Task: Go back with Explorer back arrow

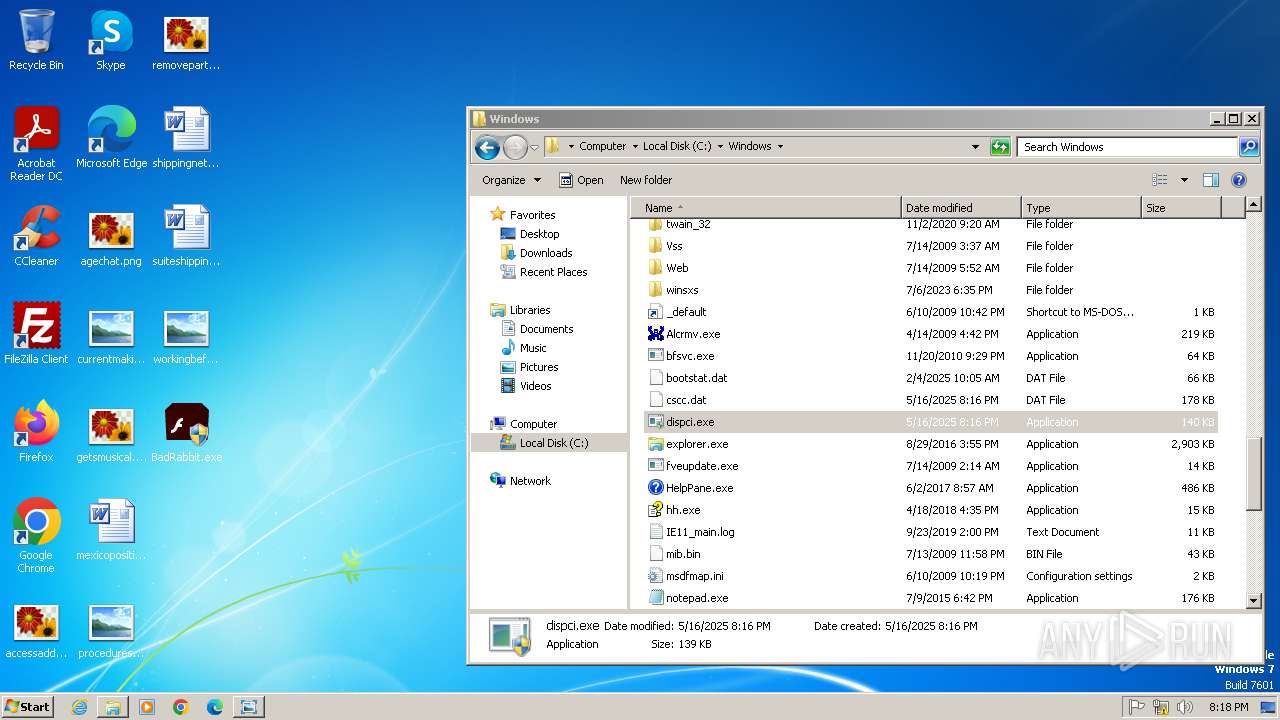Action: click(487, 147)
